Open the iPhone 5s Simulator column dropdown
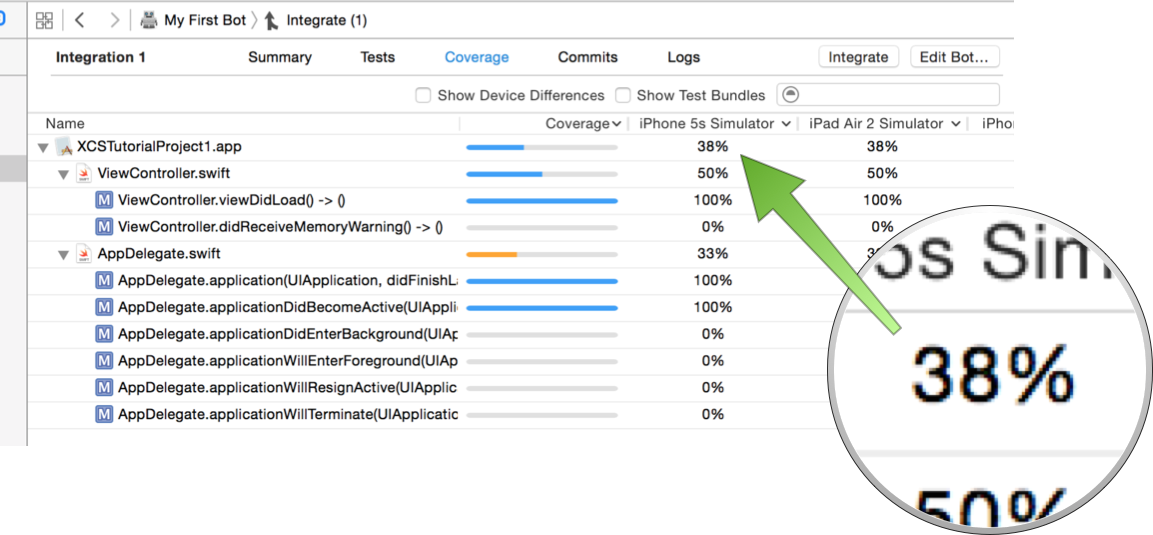The width and height of the screenshot is (1153, 535). click(x=786, y=123)
